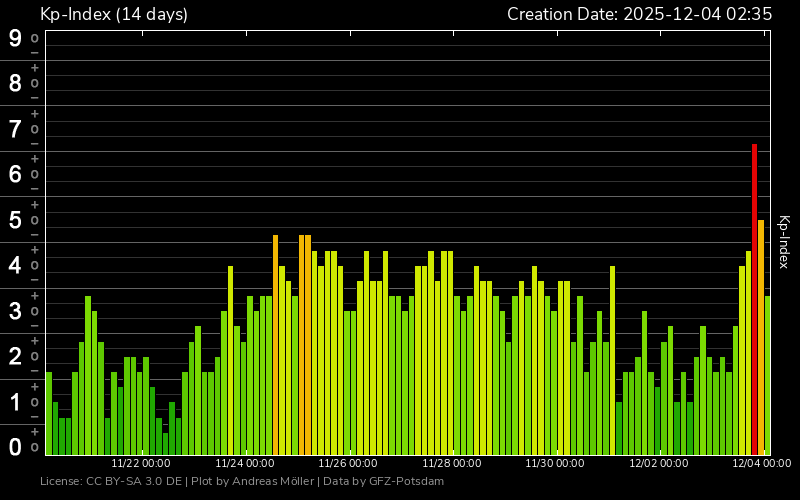
Task: Click the 11/28 00:00 axis label
Action: [x=451, y=463]
